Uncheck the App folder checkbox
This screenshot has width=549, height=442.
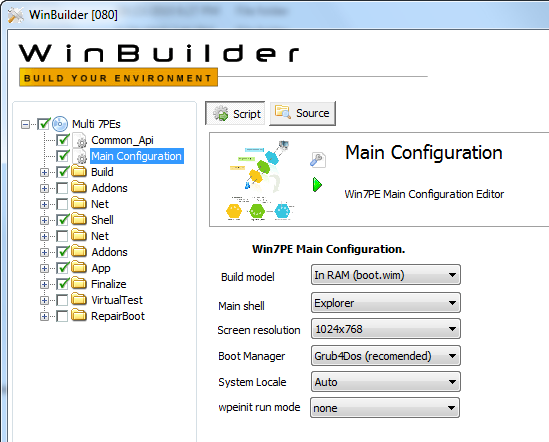tap(63, 268)
